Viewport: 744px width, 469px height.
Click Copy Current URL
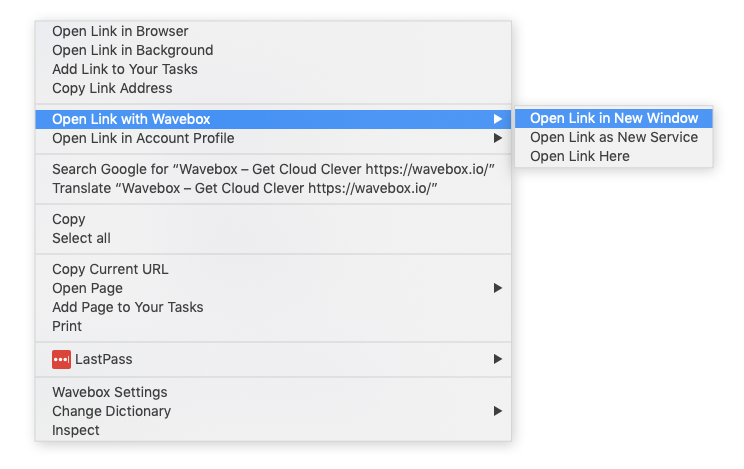point(110,269)
